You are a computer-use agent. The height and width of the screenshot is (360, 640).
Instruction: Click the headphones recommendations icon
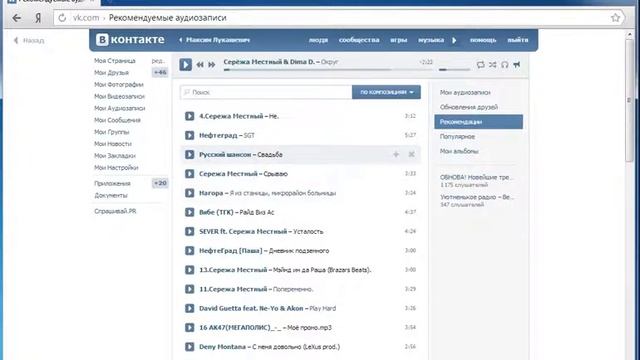[504, 65]
